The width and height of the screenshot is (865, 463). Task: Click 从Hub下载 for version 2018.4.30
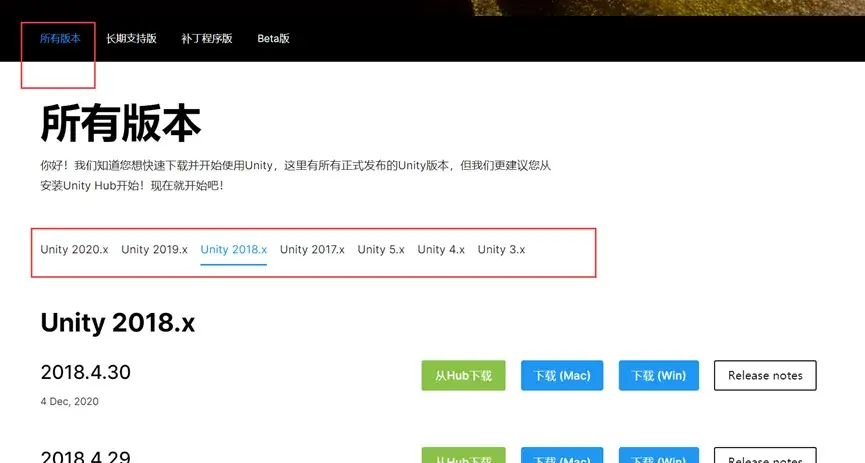(463, 375)
